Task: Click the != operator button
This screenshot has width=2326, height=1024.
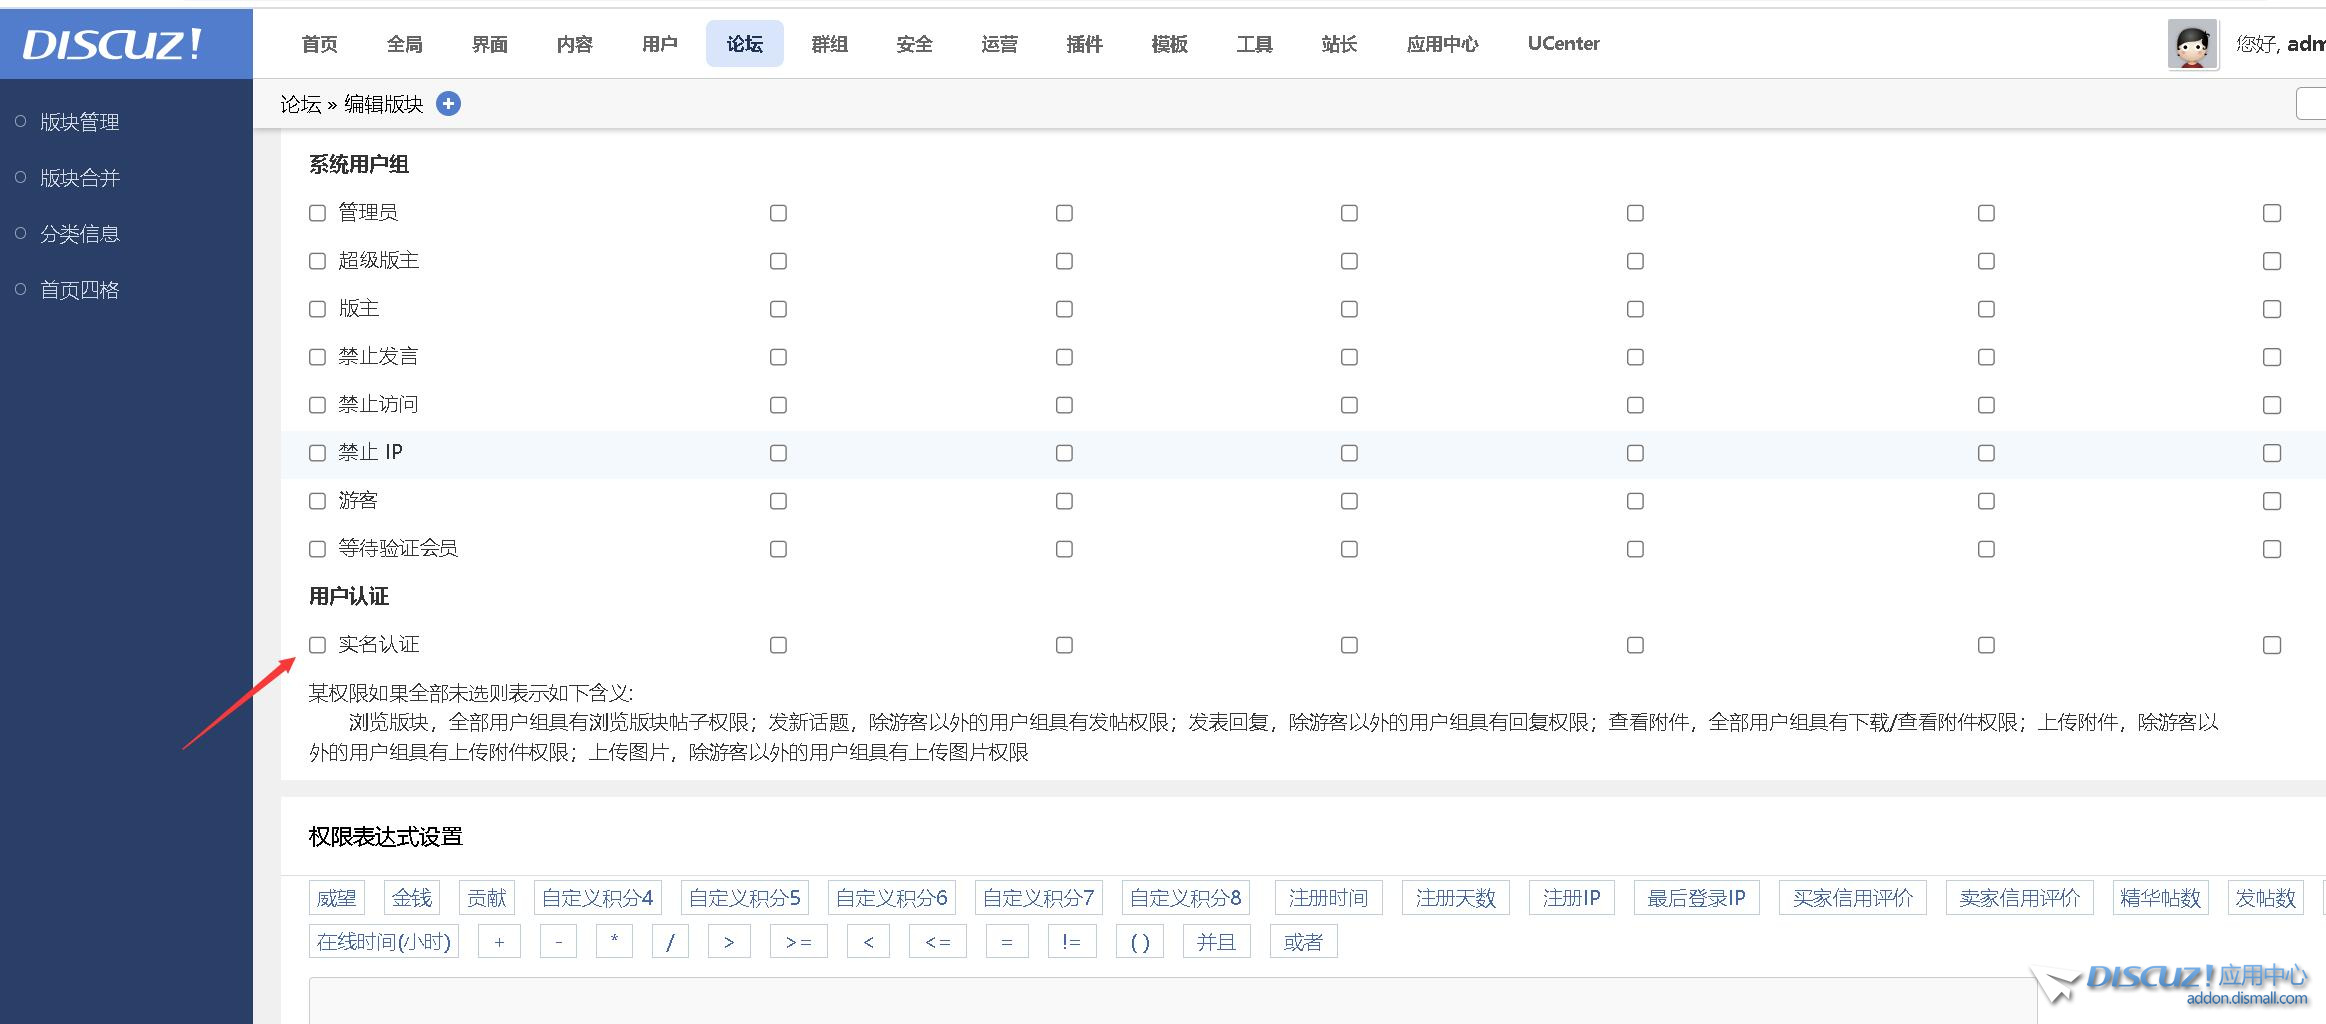Action: pos(1072,942)
